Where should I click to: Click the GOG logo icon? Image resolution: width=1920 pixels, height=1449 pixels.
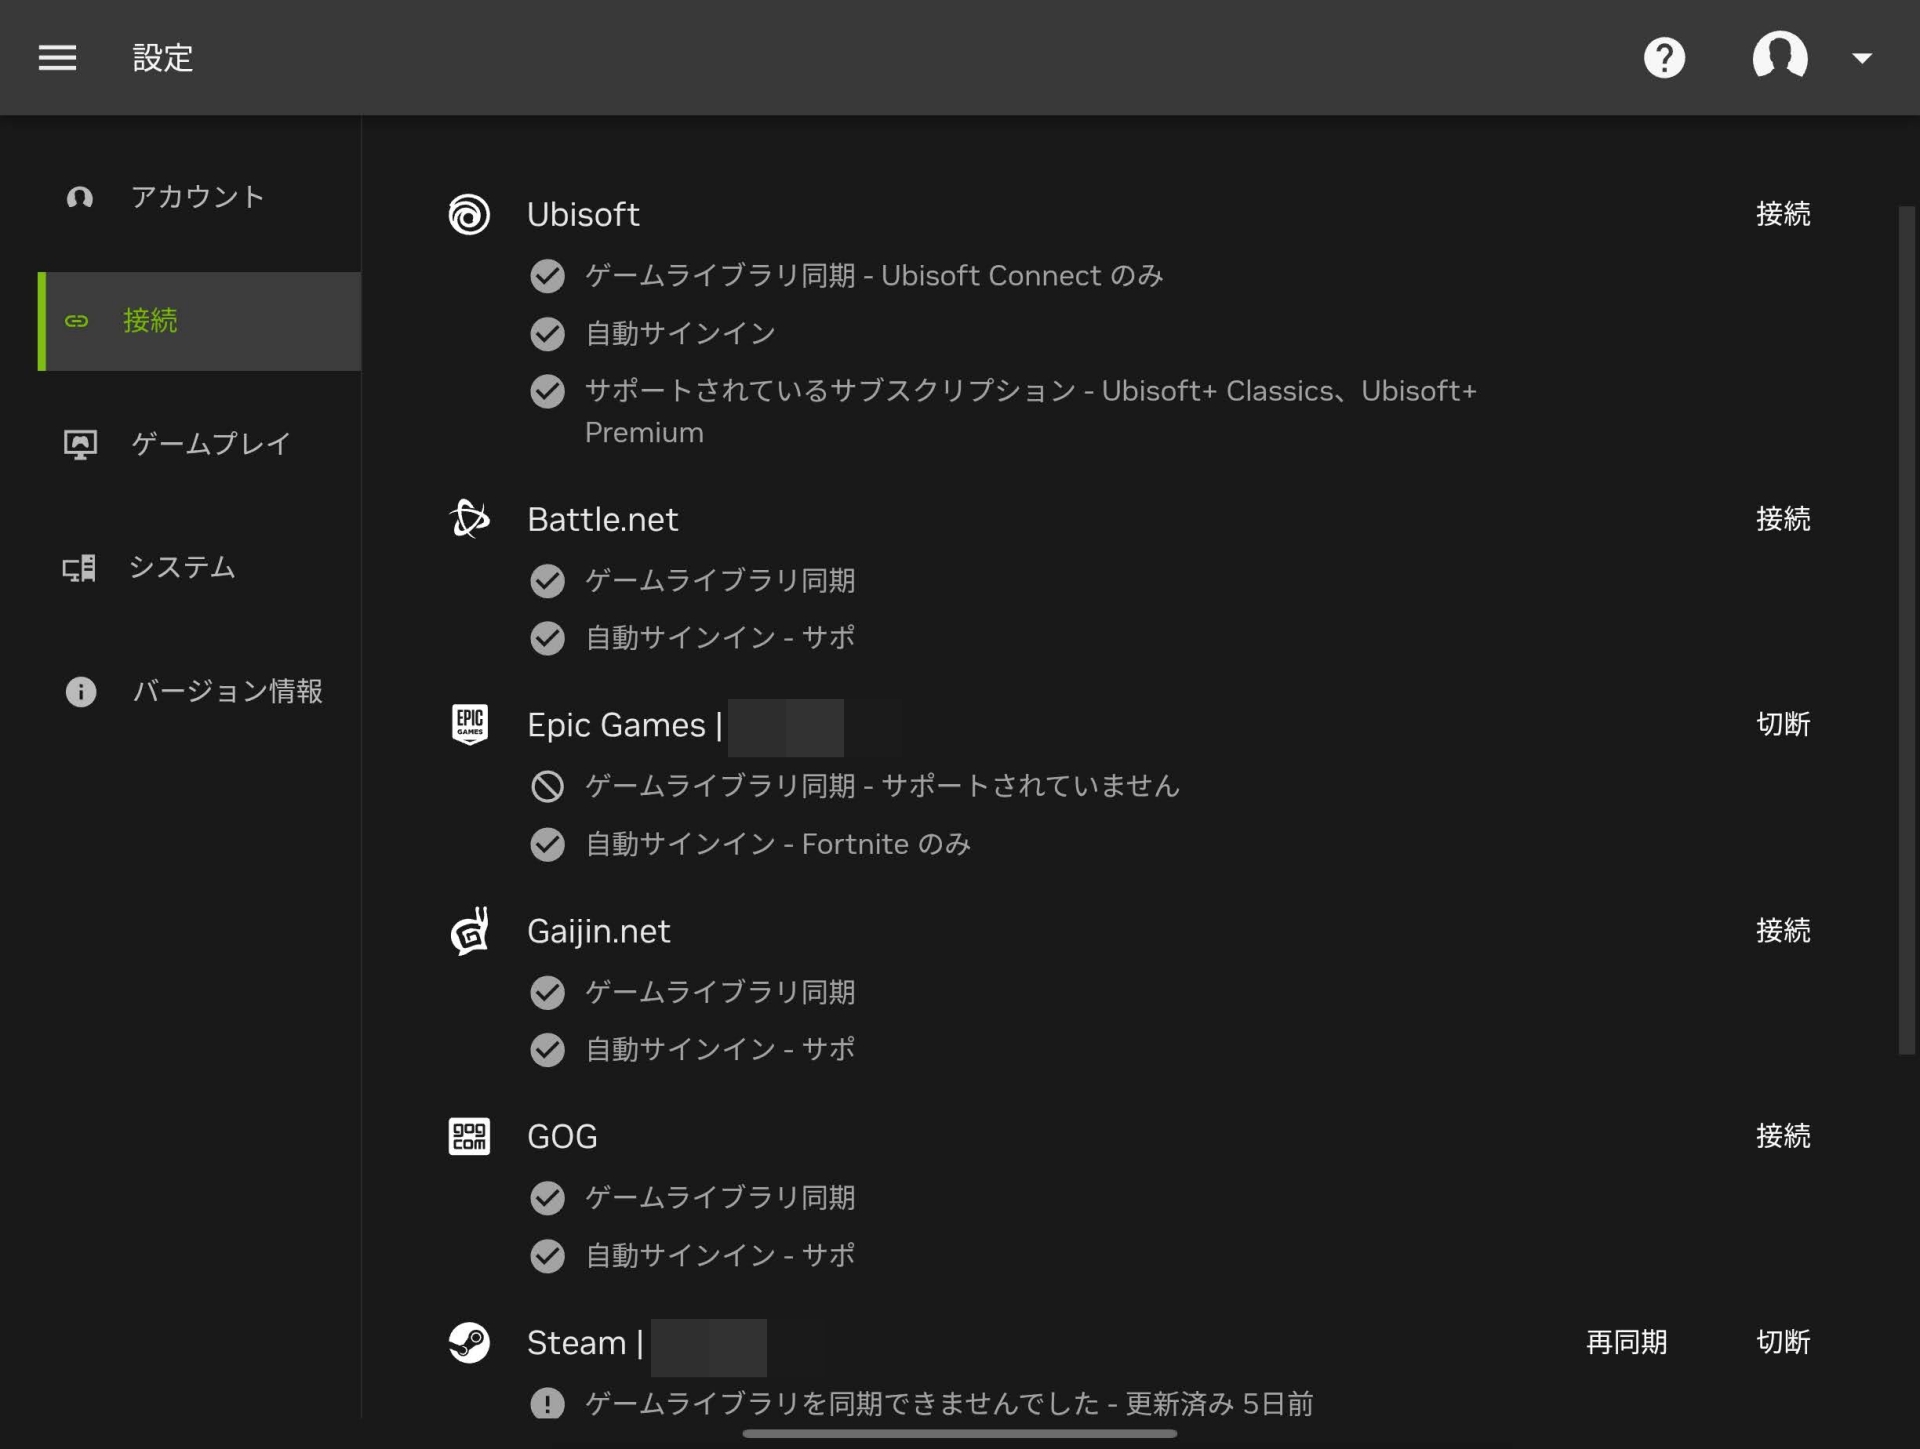(469, 1136)
